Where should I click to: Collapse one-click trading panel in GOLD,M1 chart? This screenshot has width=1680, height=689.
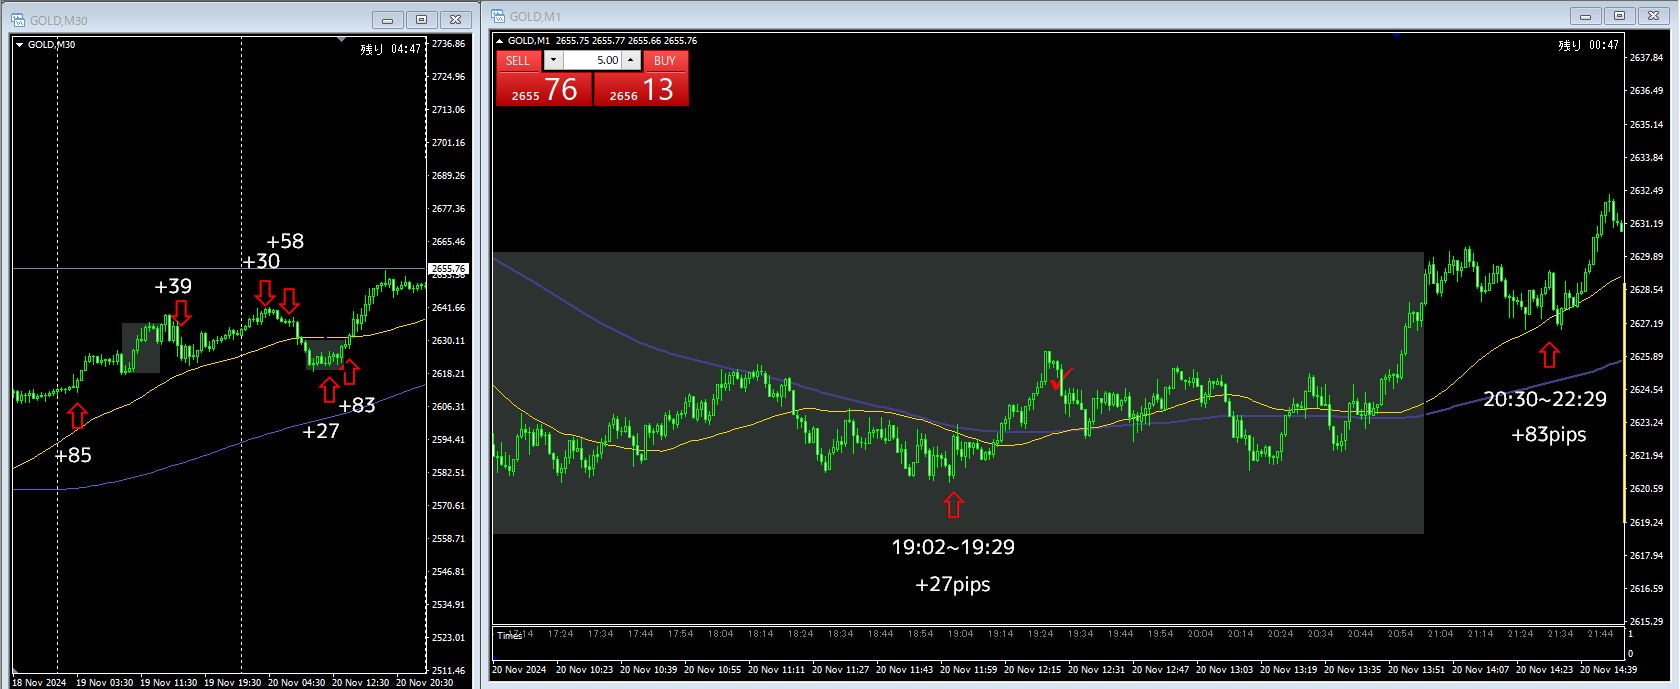click(500, 41)
